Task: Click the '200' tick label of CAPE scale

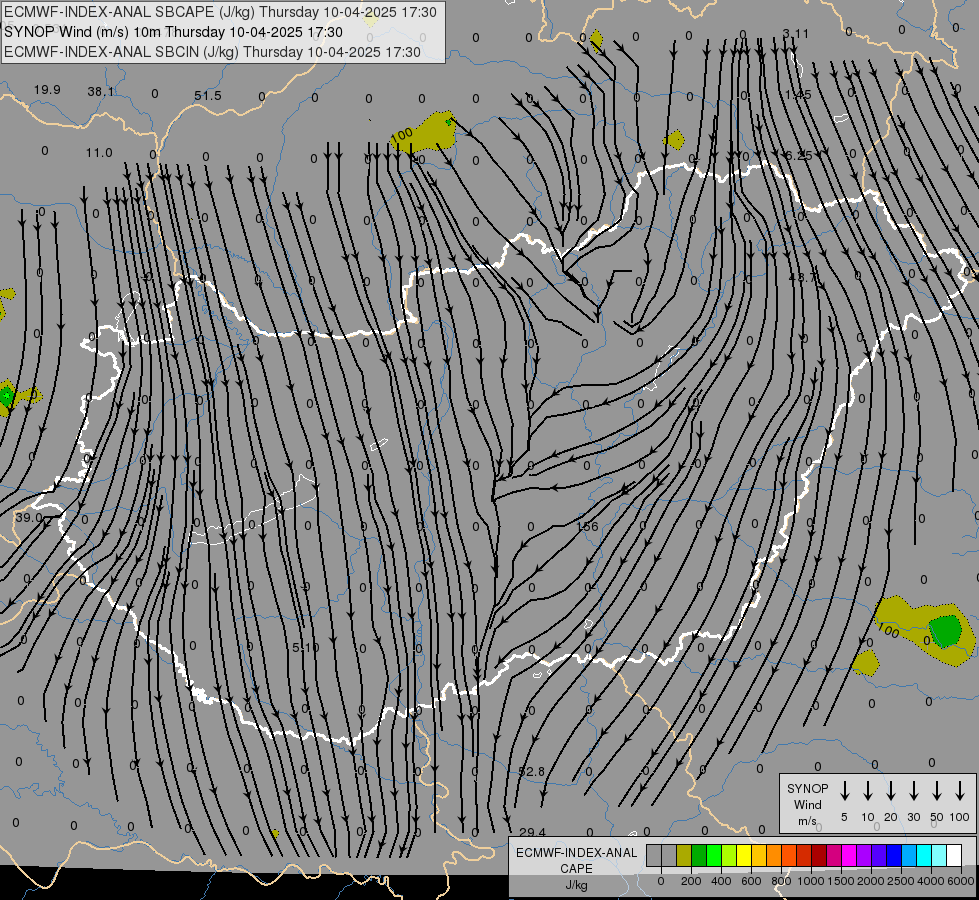Action: click(691, 881)
